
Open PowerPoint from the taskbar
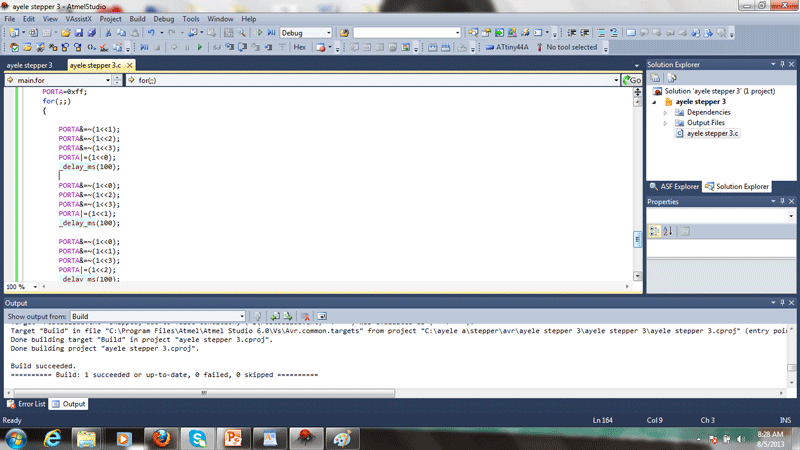click(x=233, y=438)
